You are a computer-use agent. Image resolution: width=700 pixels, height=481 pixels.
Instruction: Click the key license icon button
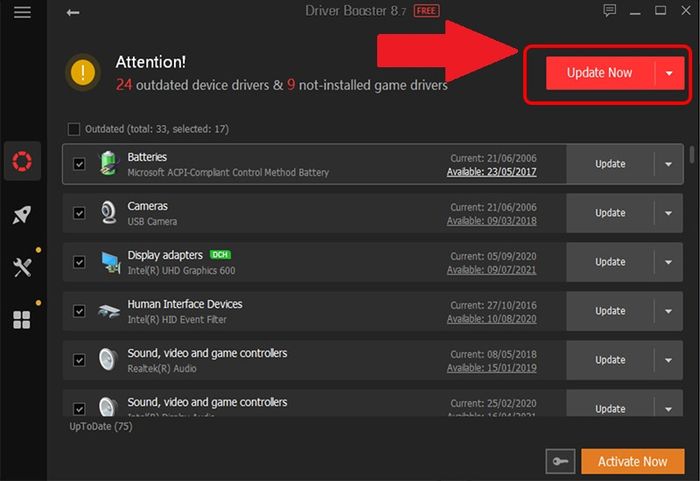click(560, 461)
